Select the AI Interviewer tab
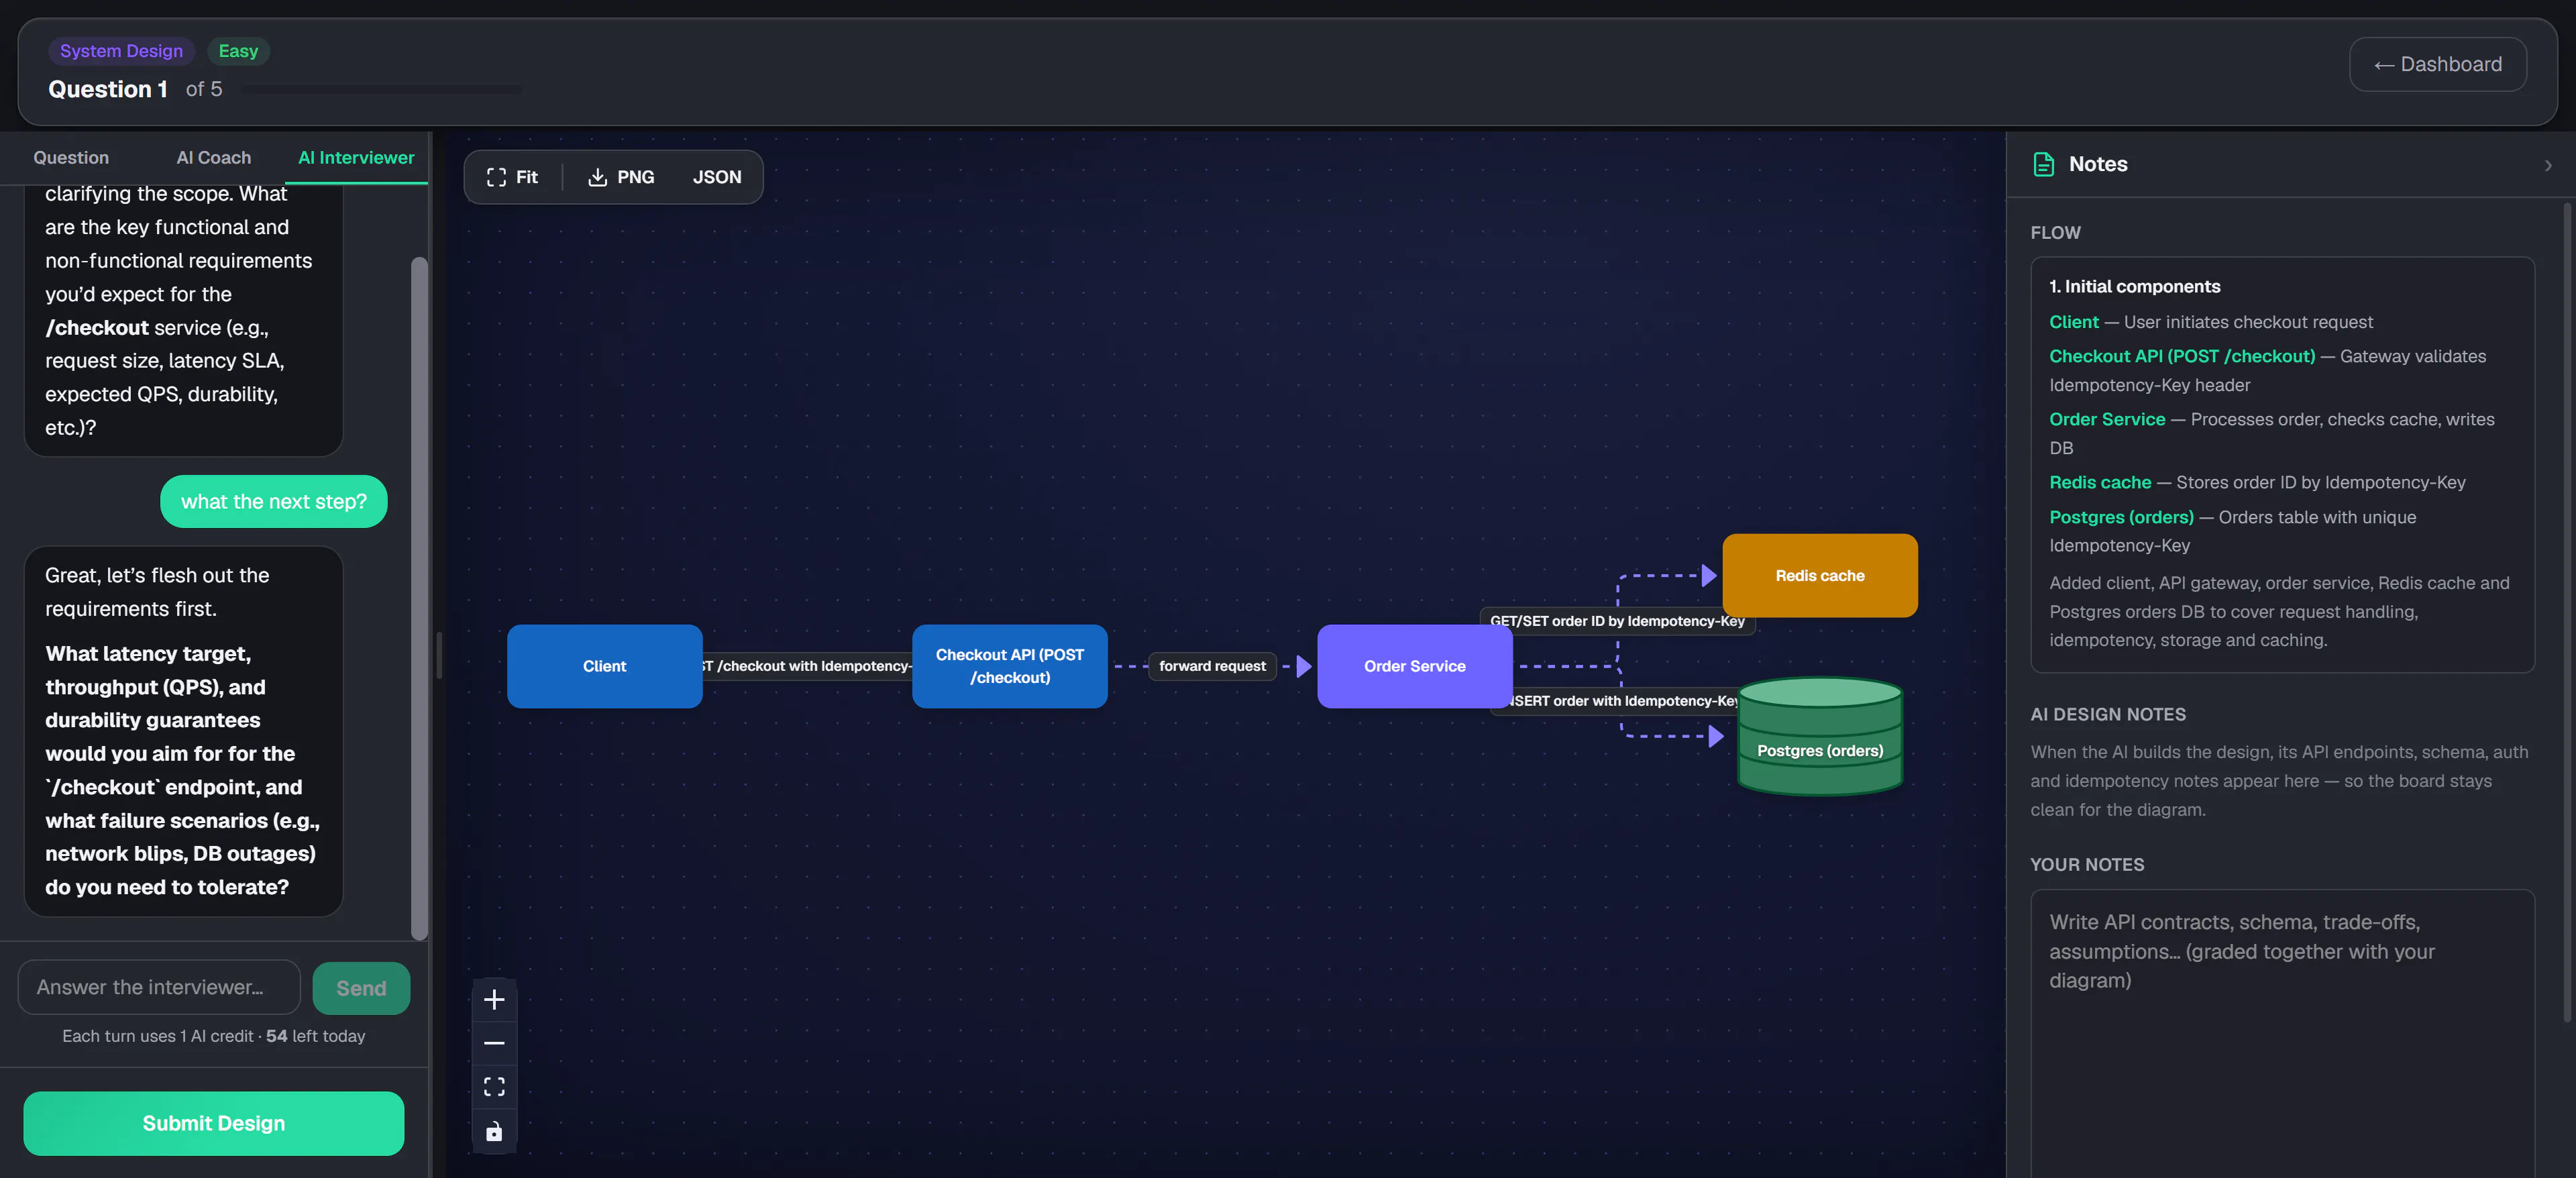2576x1178 pixels. coord(356,158)
